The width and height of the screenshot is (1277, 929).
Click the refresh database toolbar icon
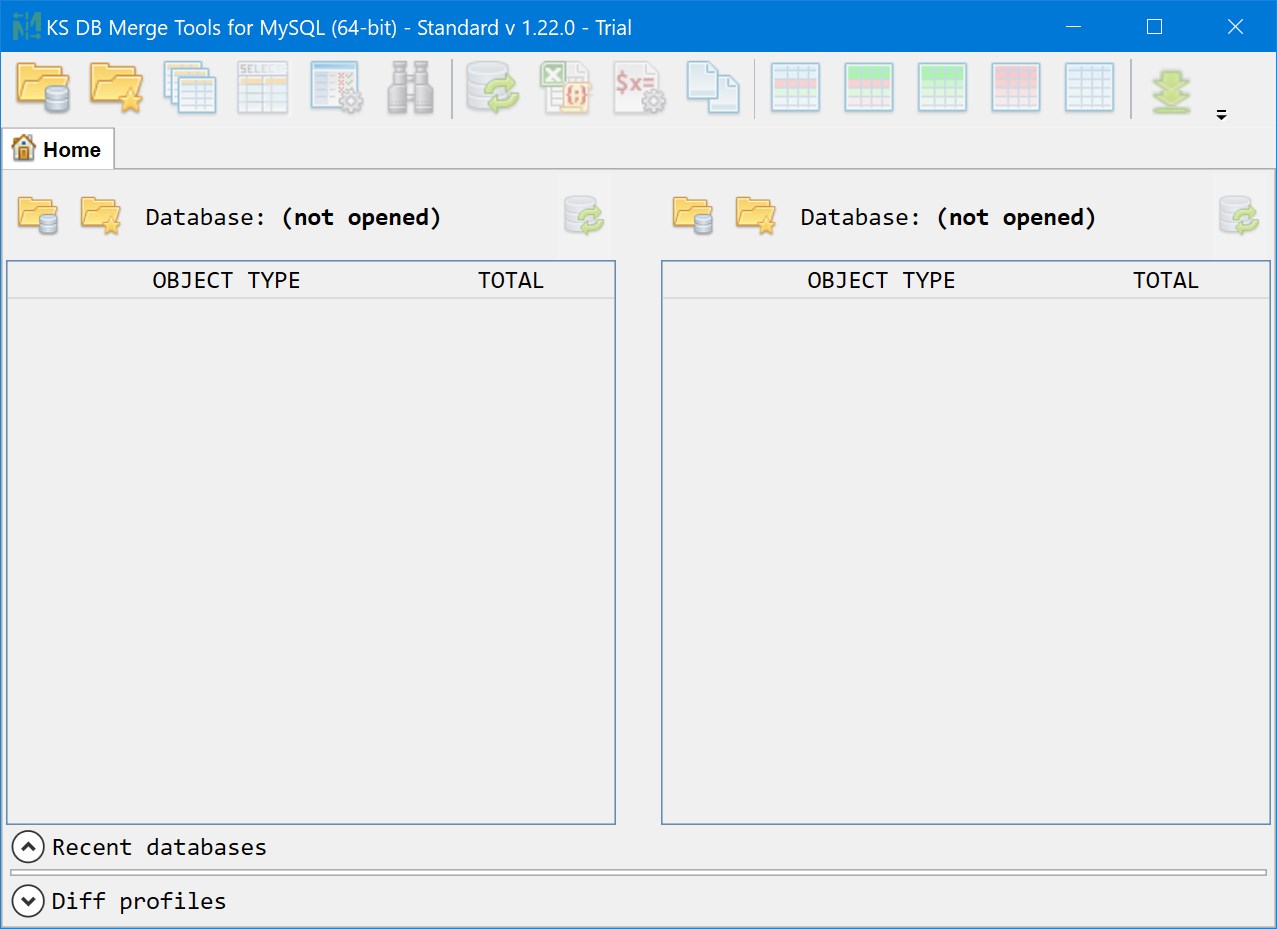tap(493, 88)
